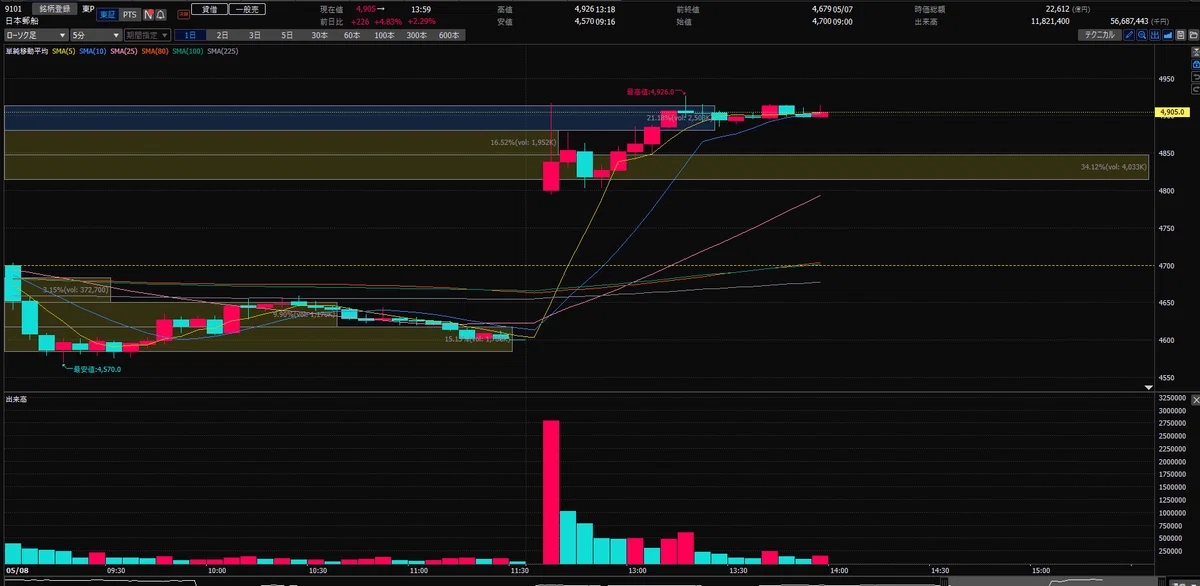Click the magnifier zoom icon
Image resolution: width=1200 pixels, height=586 pixels.
(1142, 34)
